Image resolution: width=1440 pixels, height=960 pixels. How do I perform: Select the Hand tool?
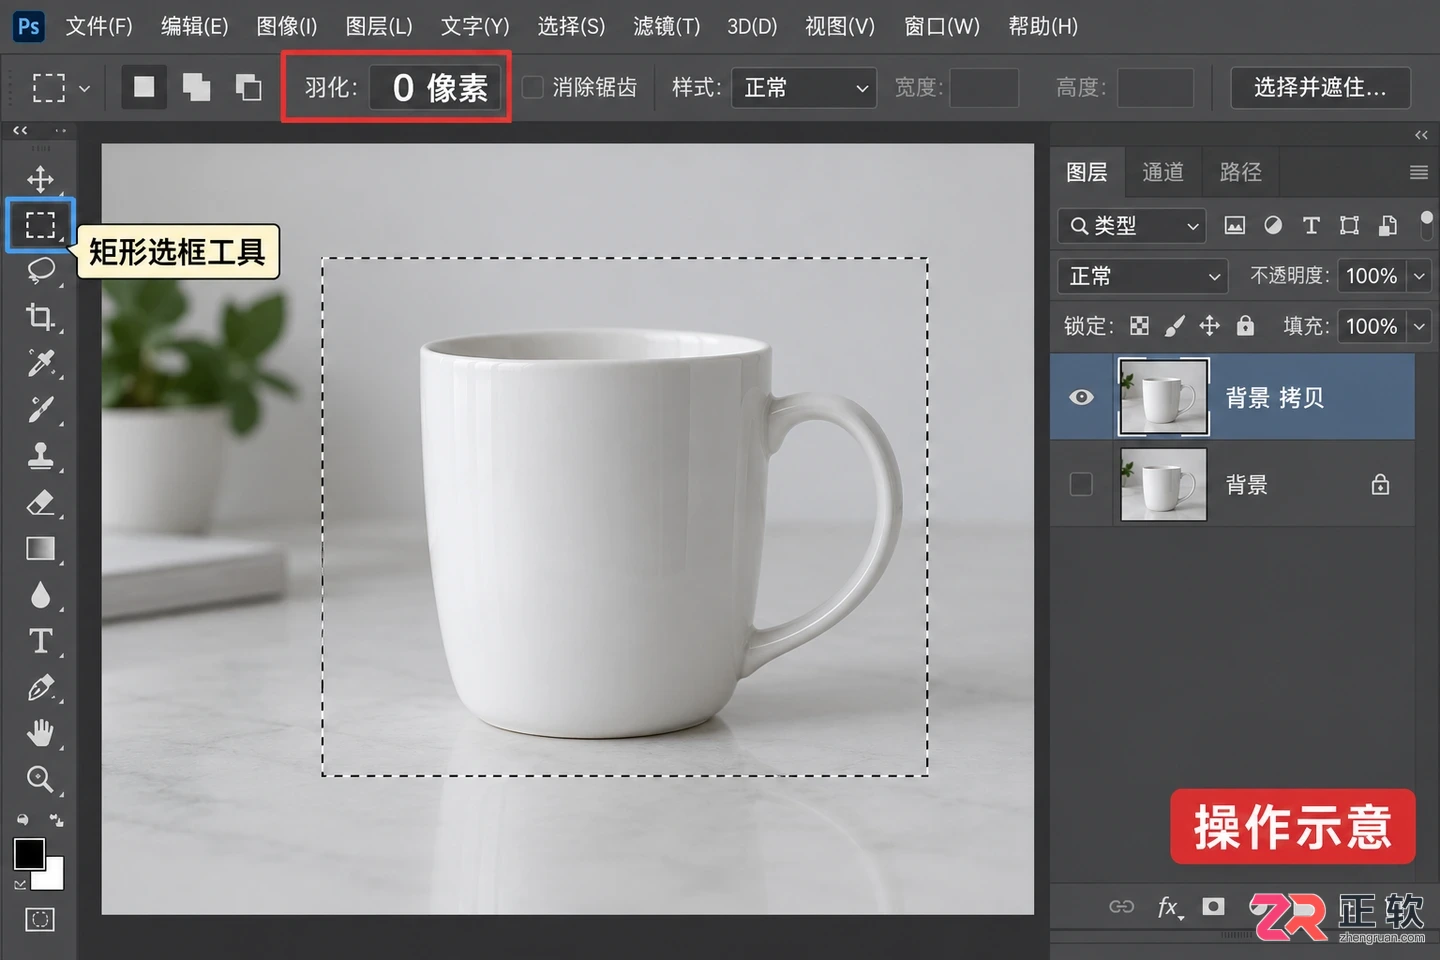[40, 734]
